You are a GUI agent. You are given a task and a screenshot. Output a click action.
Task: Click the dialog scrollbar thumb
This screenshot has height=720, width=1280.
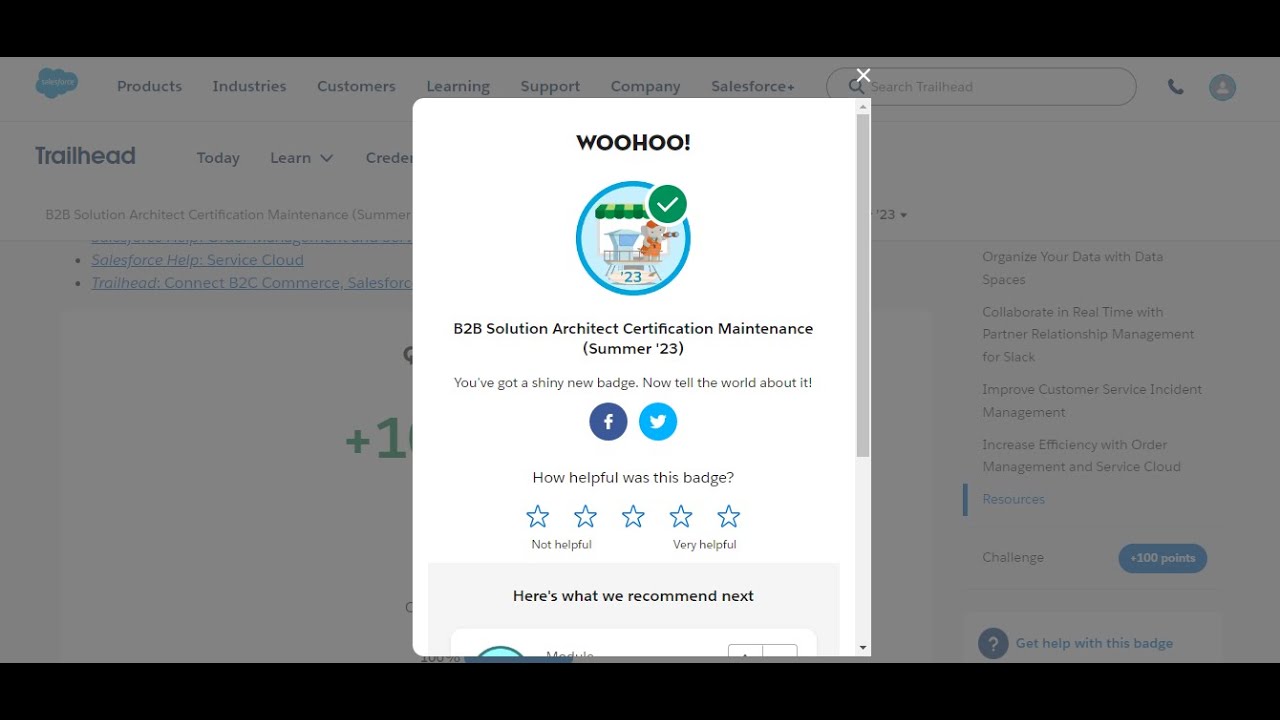(863, 286)
